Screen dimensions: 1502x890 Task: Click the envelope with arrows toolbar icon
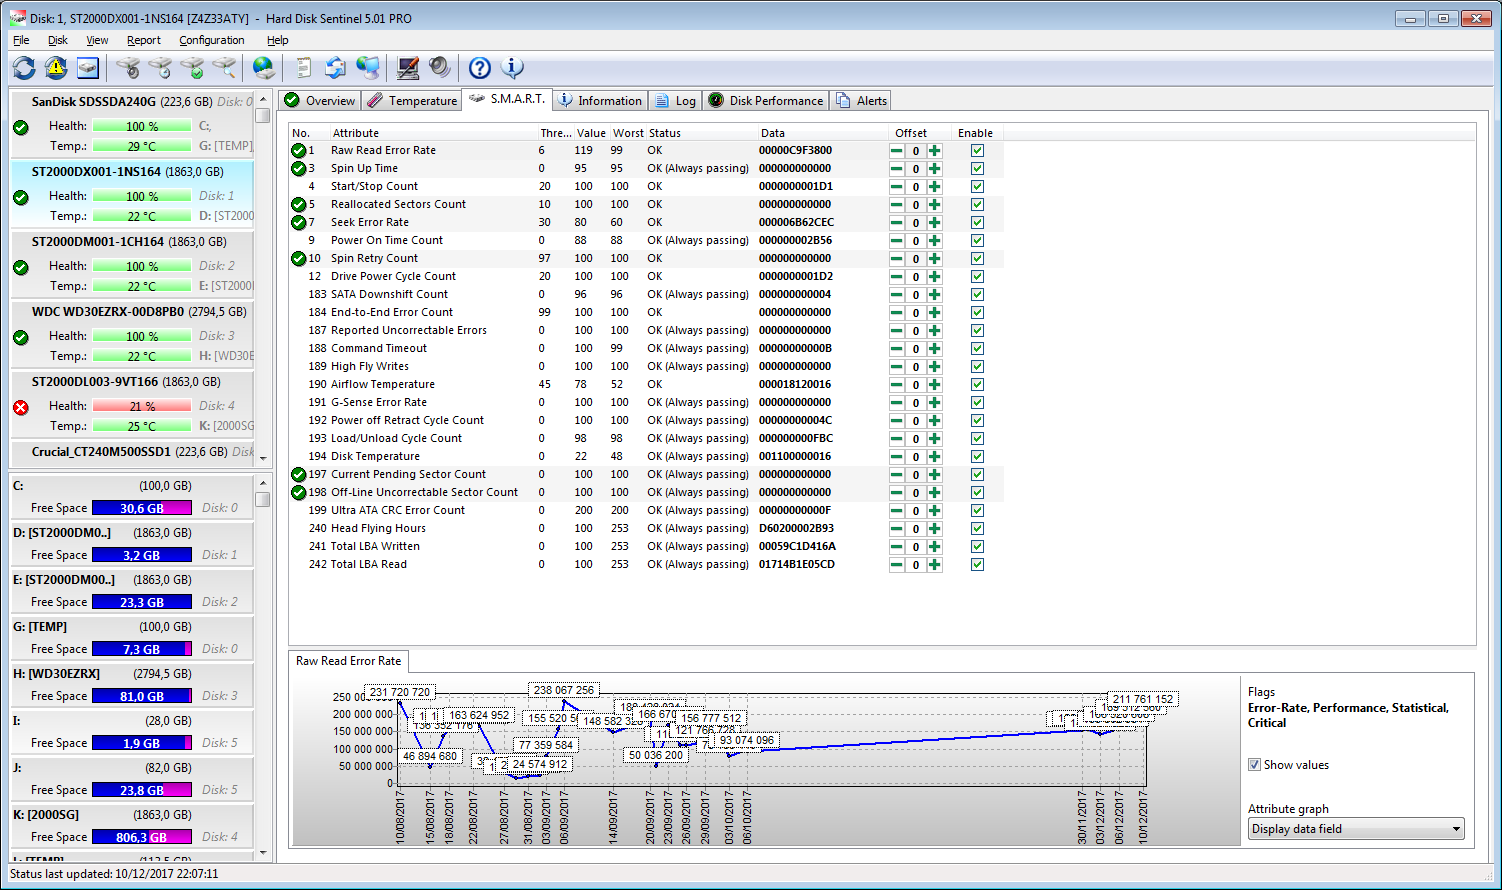tap(336, 68)
